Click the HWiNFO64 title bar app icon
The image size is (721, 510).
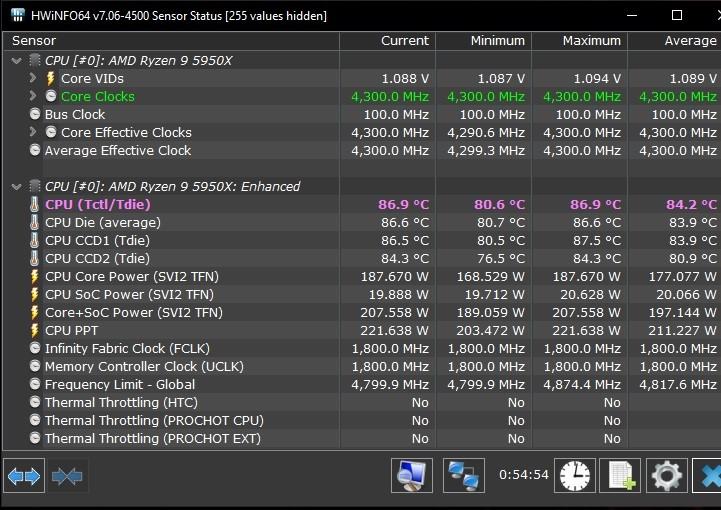pos(17,15)
